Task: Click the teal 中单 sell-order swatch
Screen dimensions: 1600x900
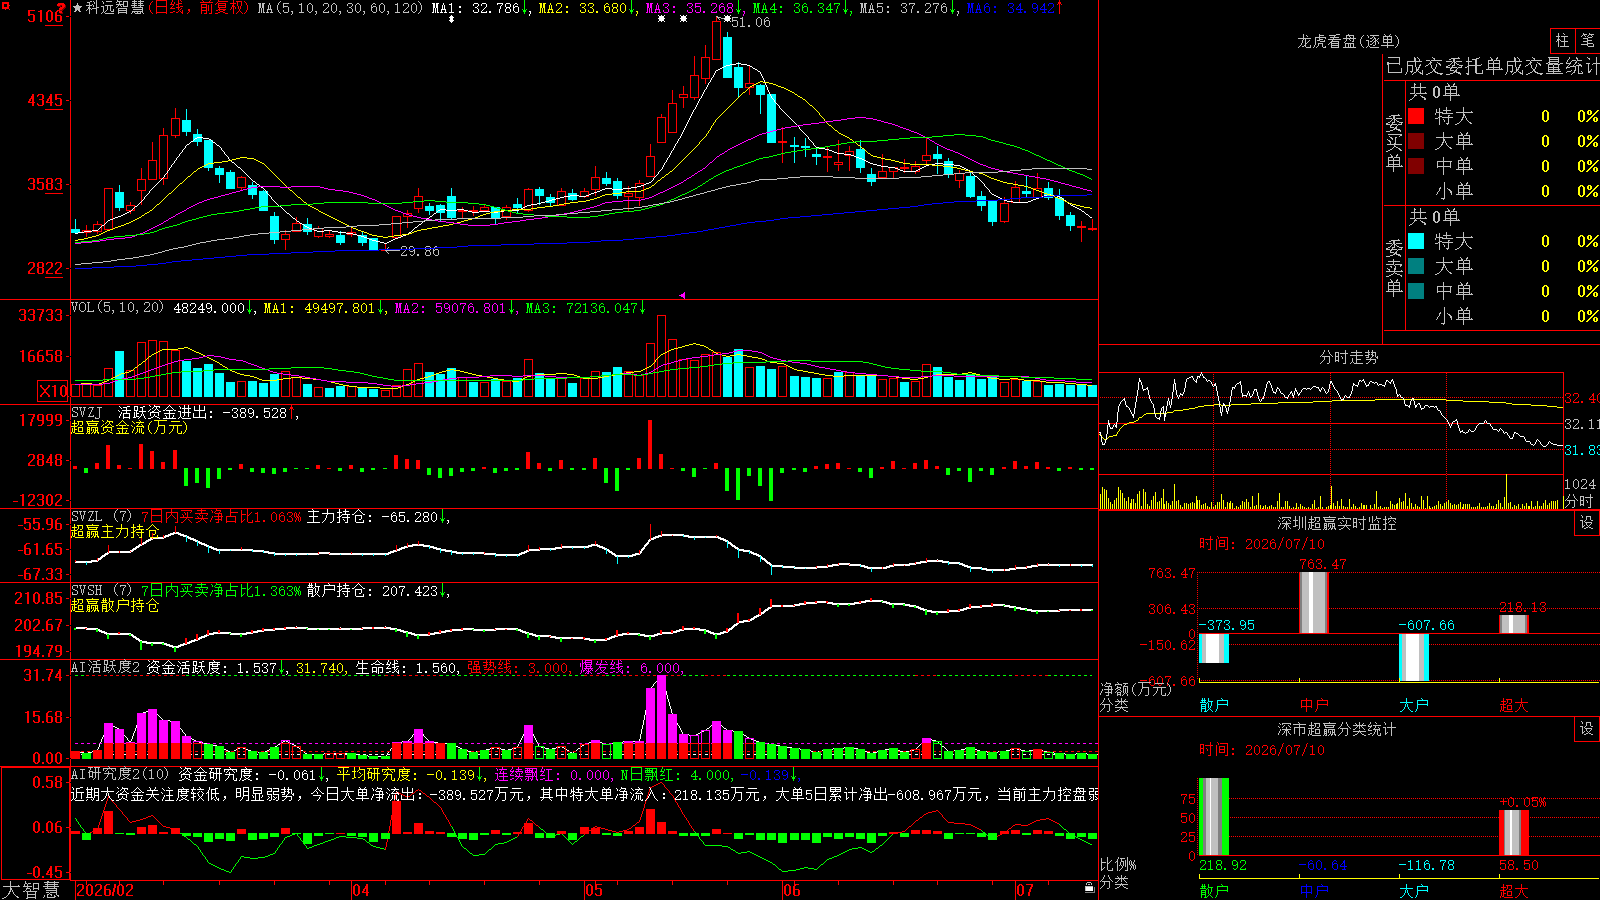Action: coord(1416,291)
